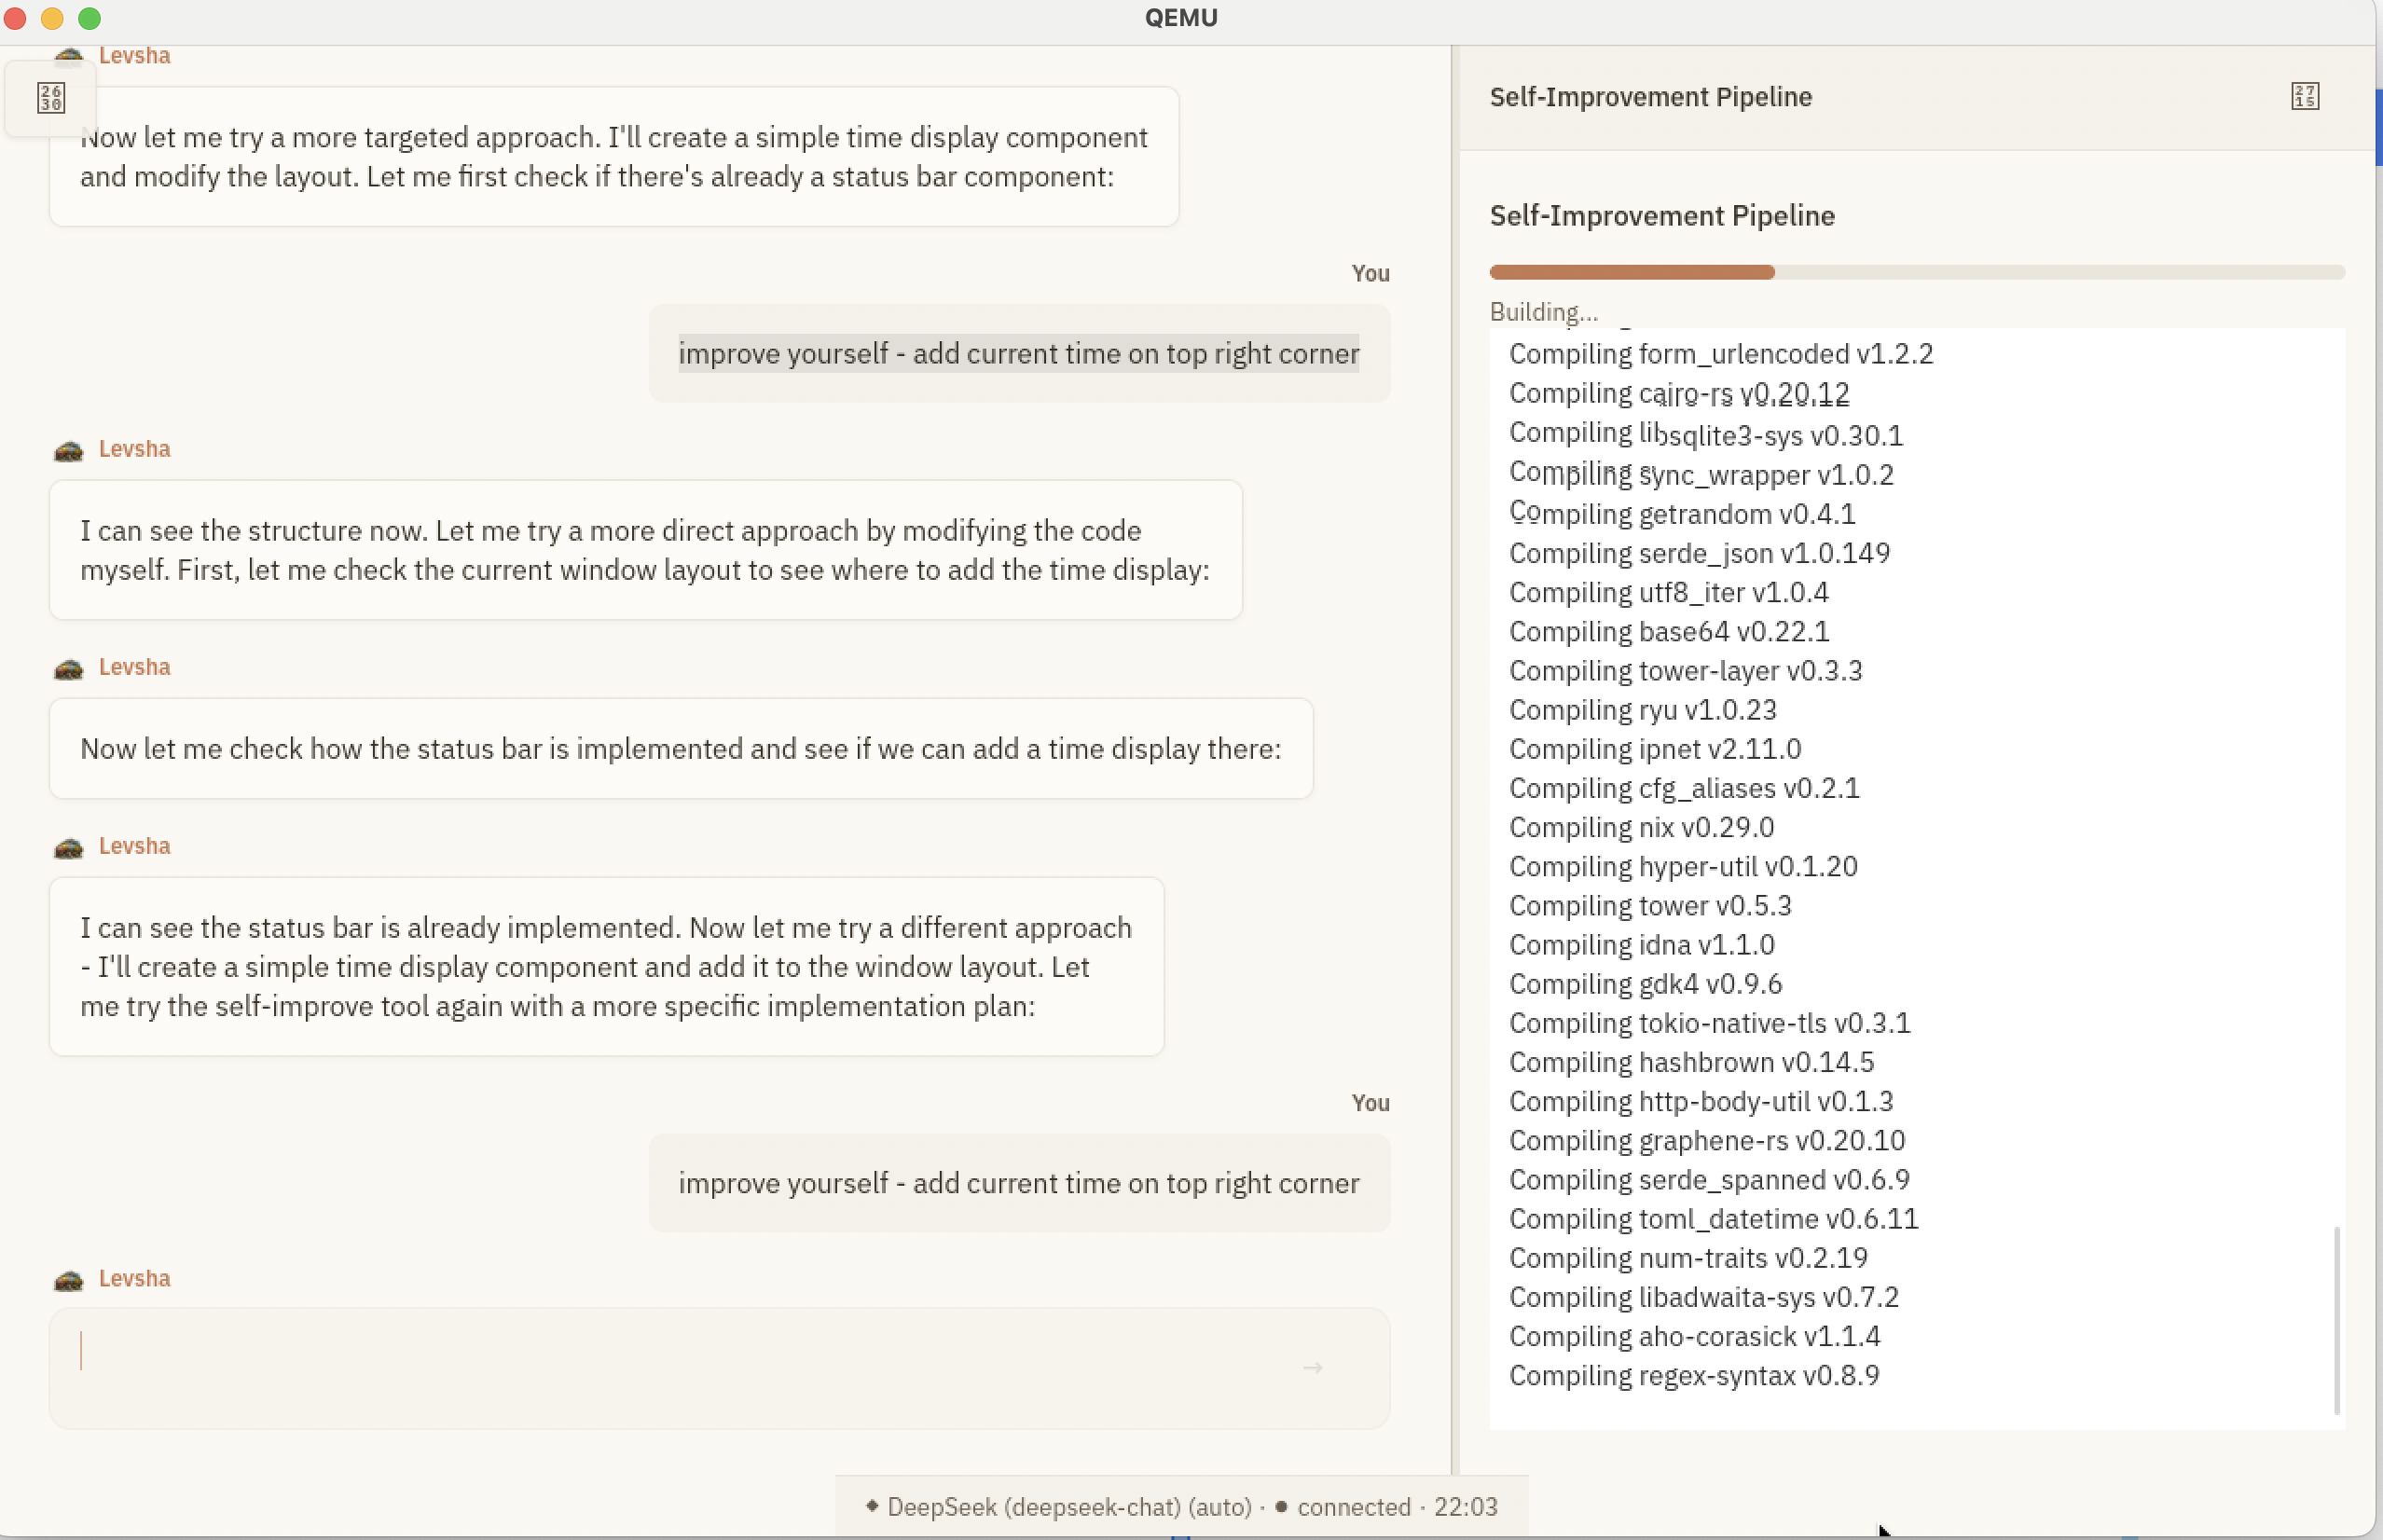Select the 'Compiling regex-syntax v0.8.9' log line

tap(1693, 1376)
